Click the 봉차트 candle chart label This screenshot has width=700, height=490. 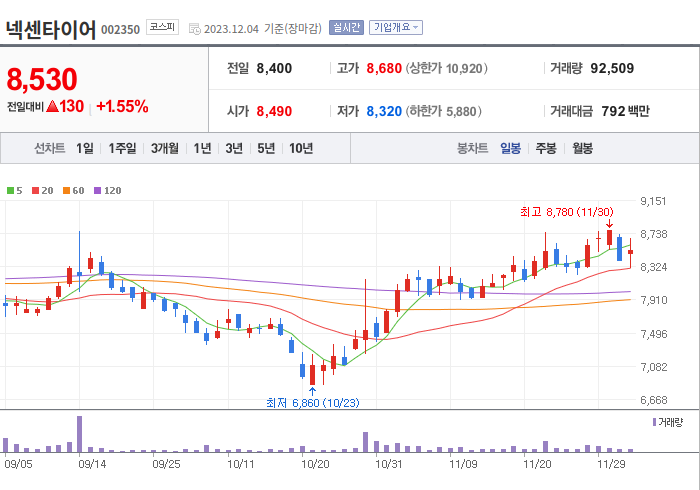pyautogui.click(x=472, y=148)
